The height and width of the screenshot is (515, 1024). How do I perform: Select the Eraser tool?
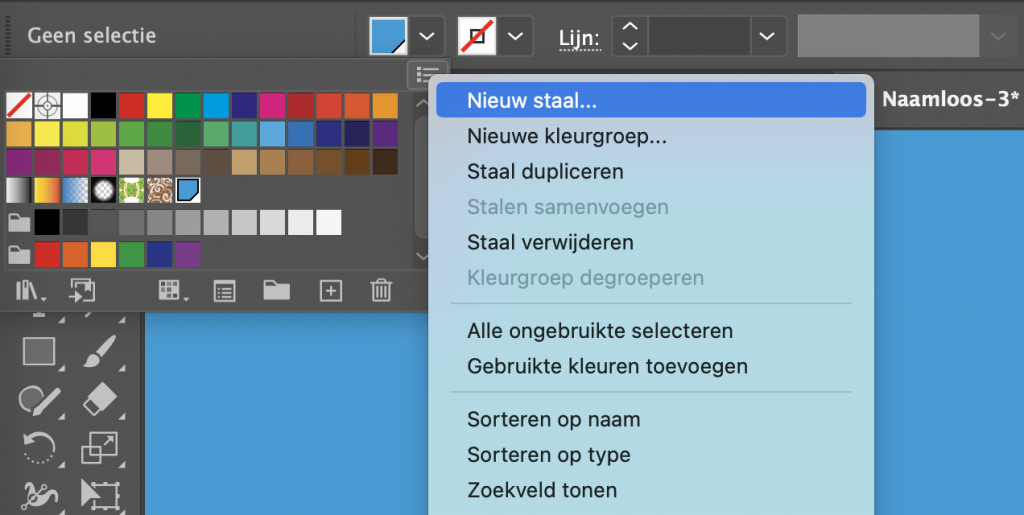pos(100,399)
